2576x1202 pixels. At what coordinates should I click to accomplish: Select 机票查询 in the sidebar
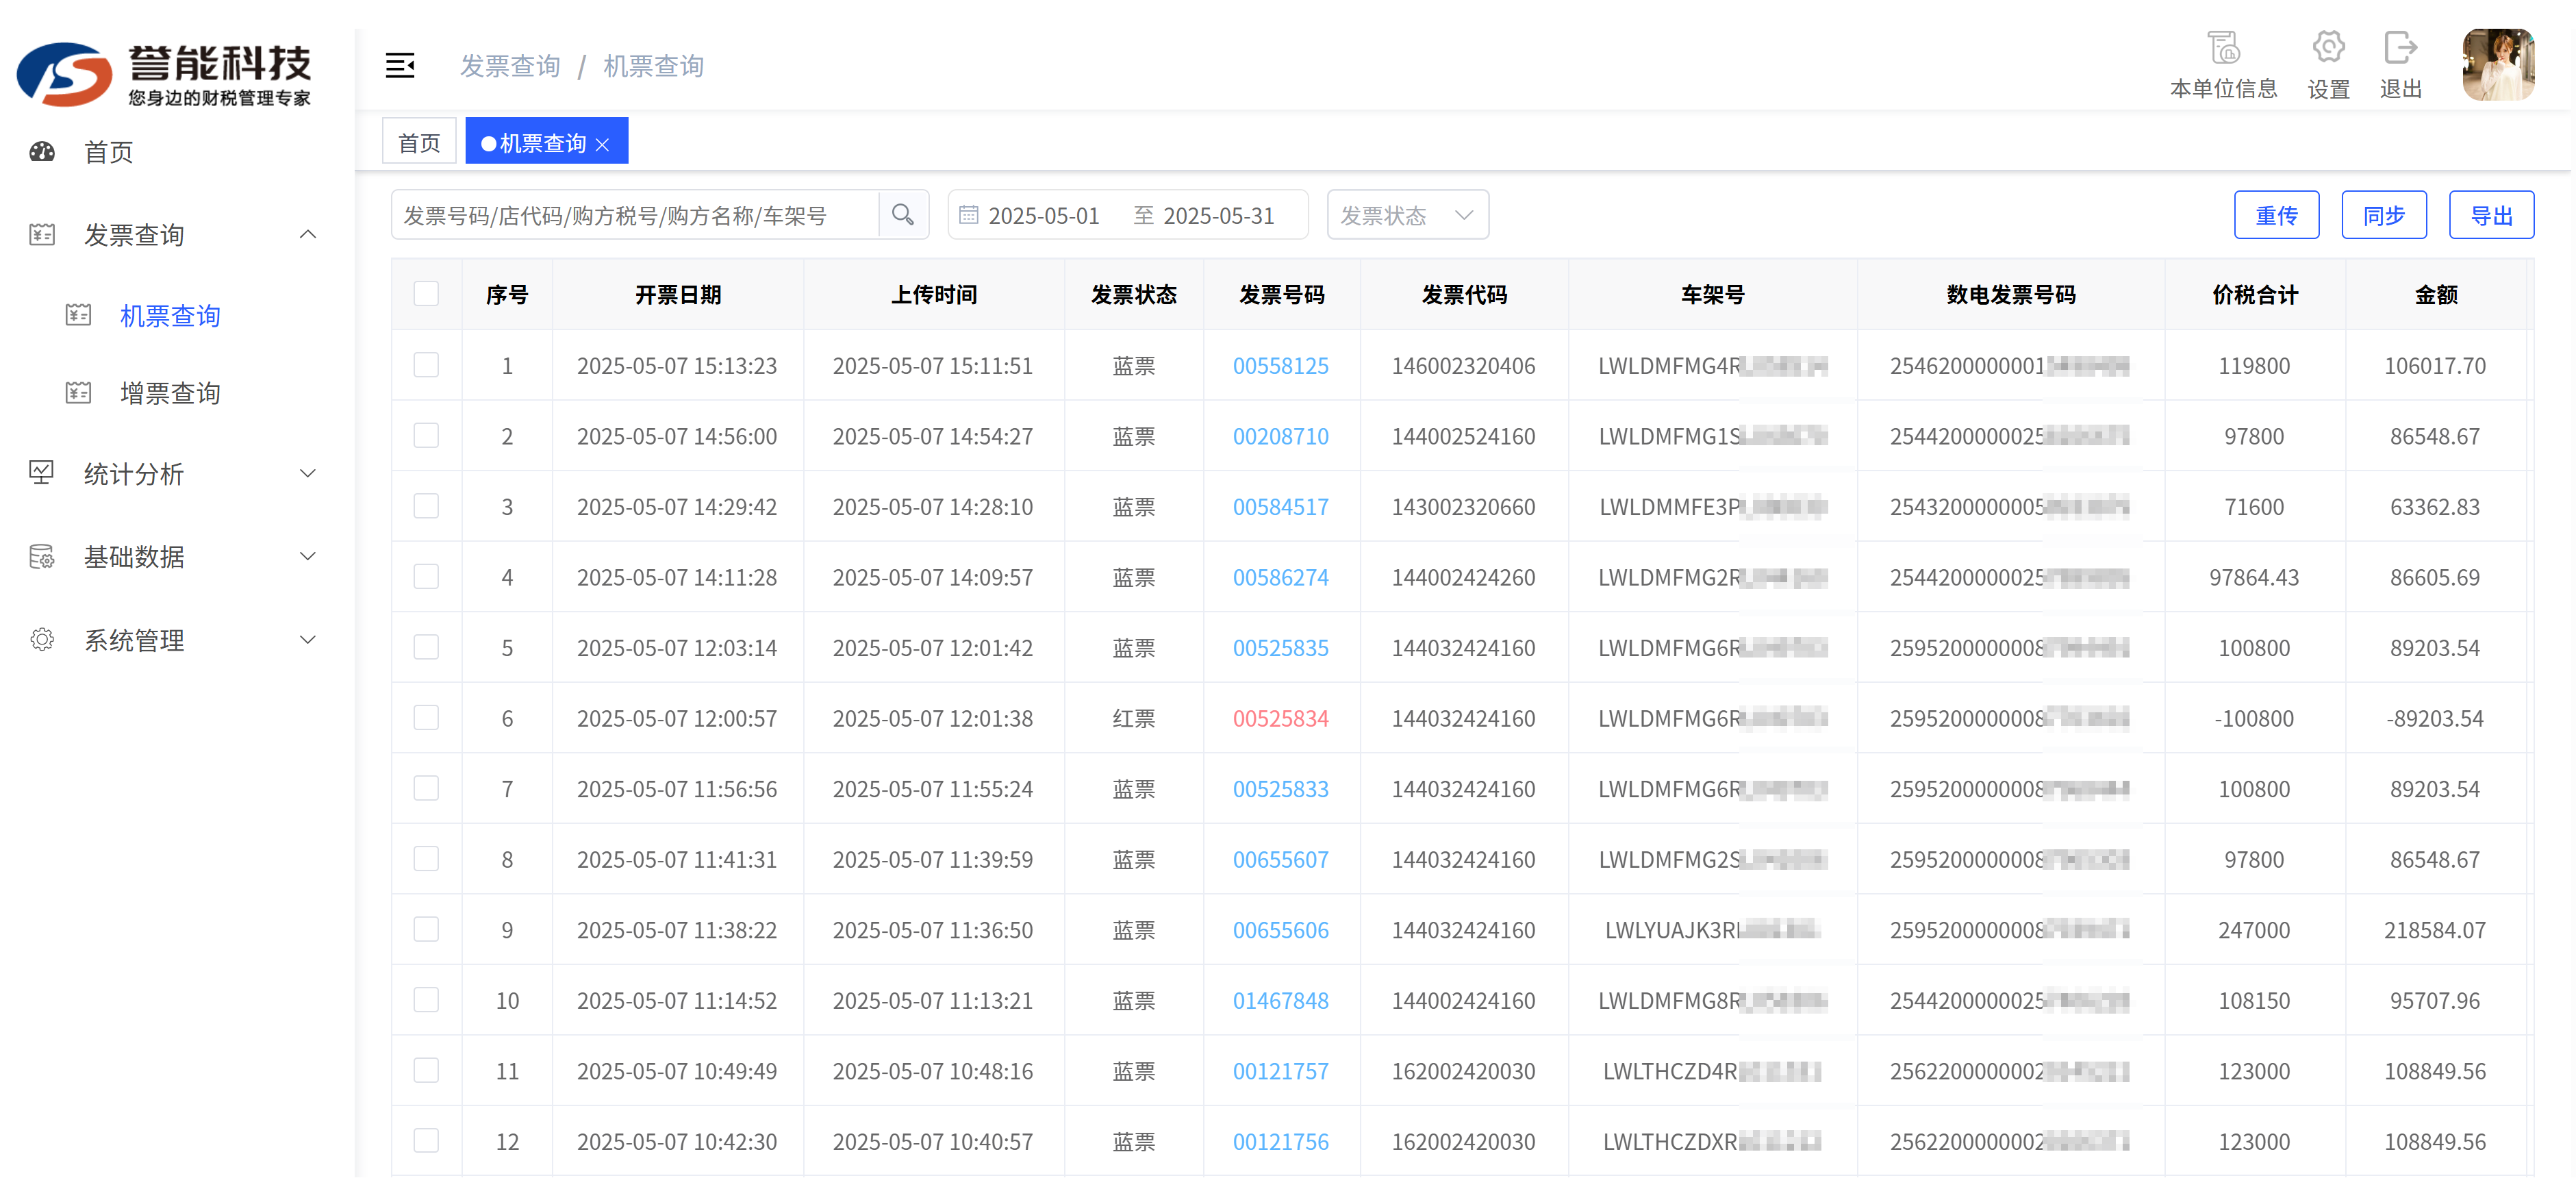[170, 316]
